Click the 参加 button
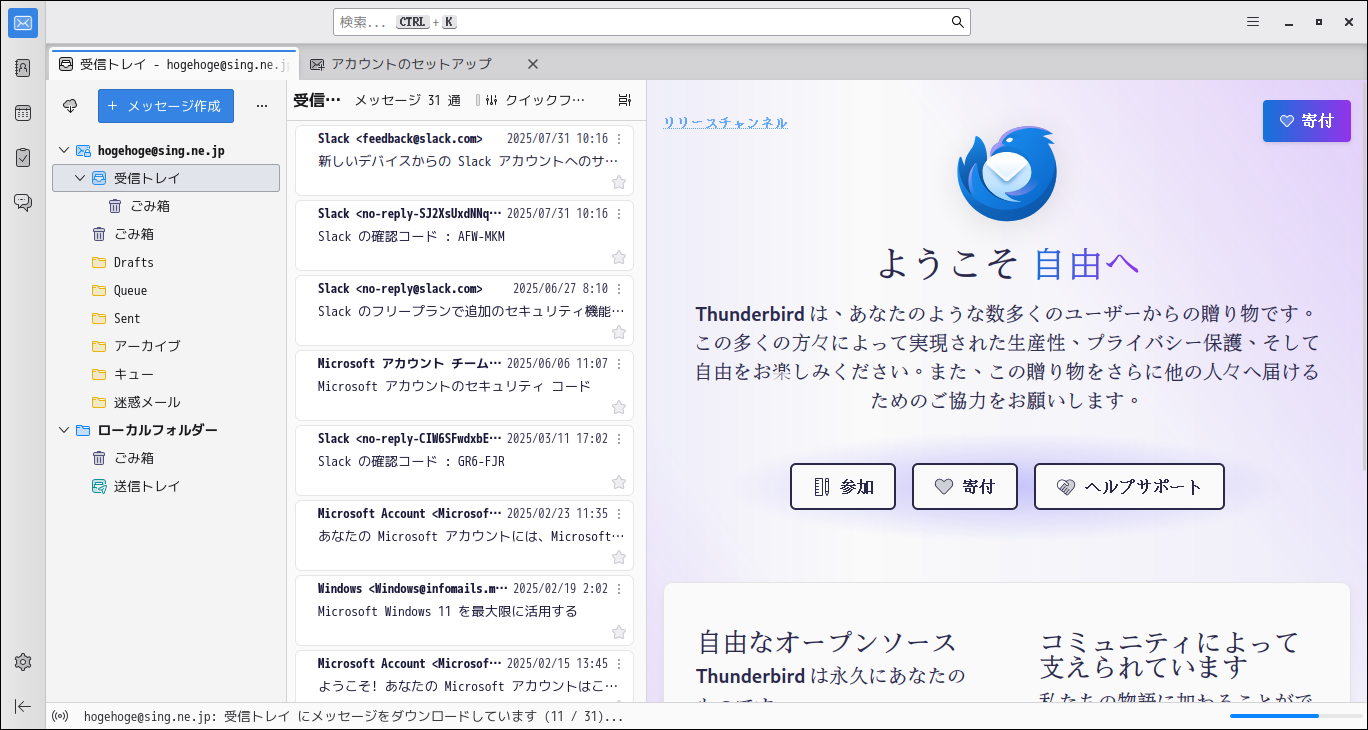1368x730 pixels. click(x=843, y=487)
